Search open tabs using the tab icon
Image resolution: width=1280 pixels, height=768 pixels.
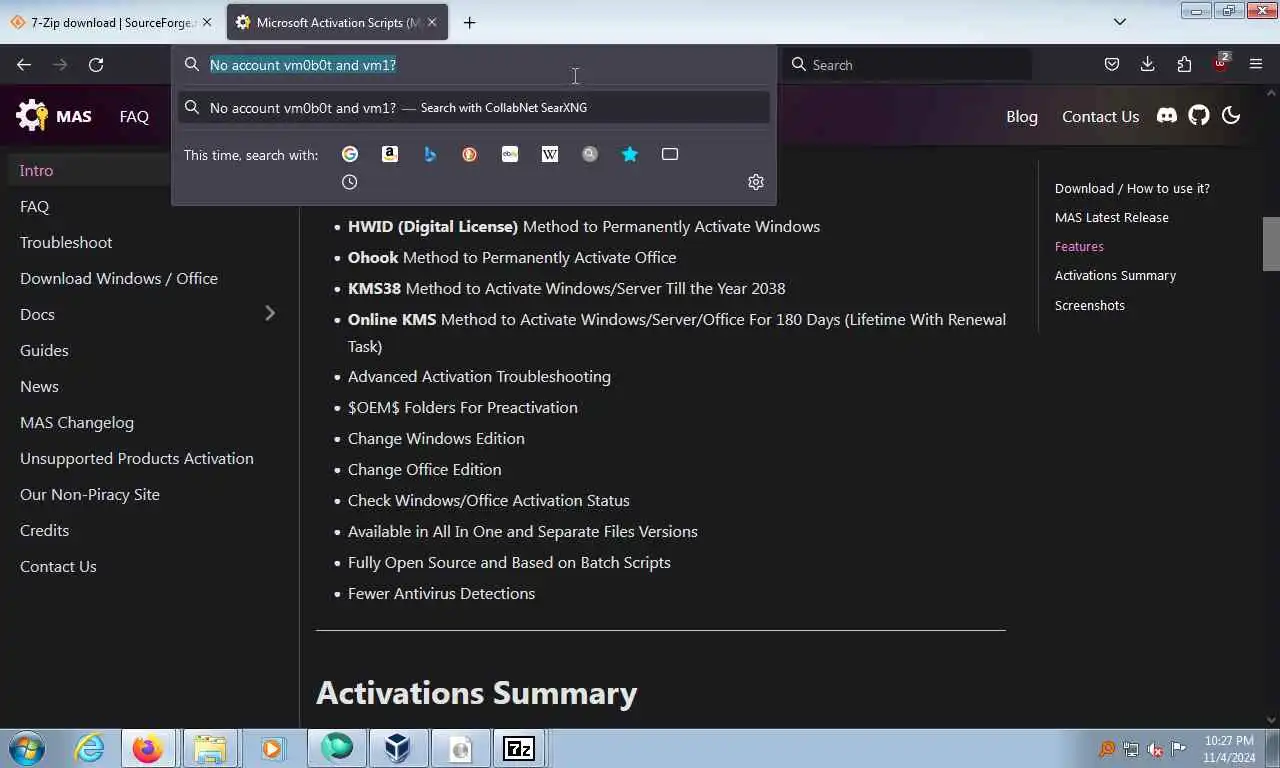point(670,154)
